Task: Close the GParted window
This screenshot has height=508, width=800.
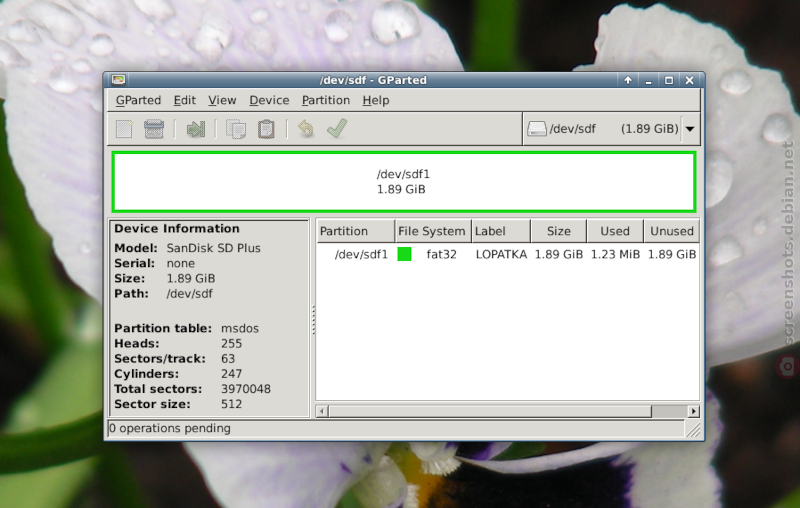Action: (x=689, y=80)
